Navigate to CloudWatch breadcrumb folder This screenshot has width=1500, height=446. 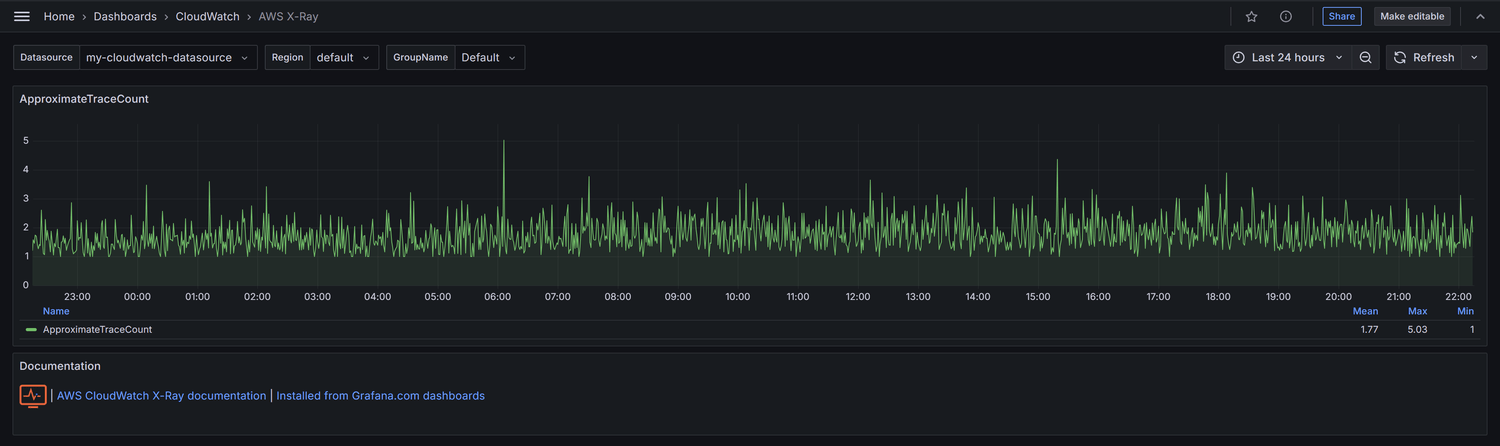(207, 16)
